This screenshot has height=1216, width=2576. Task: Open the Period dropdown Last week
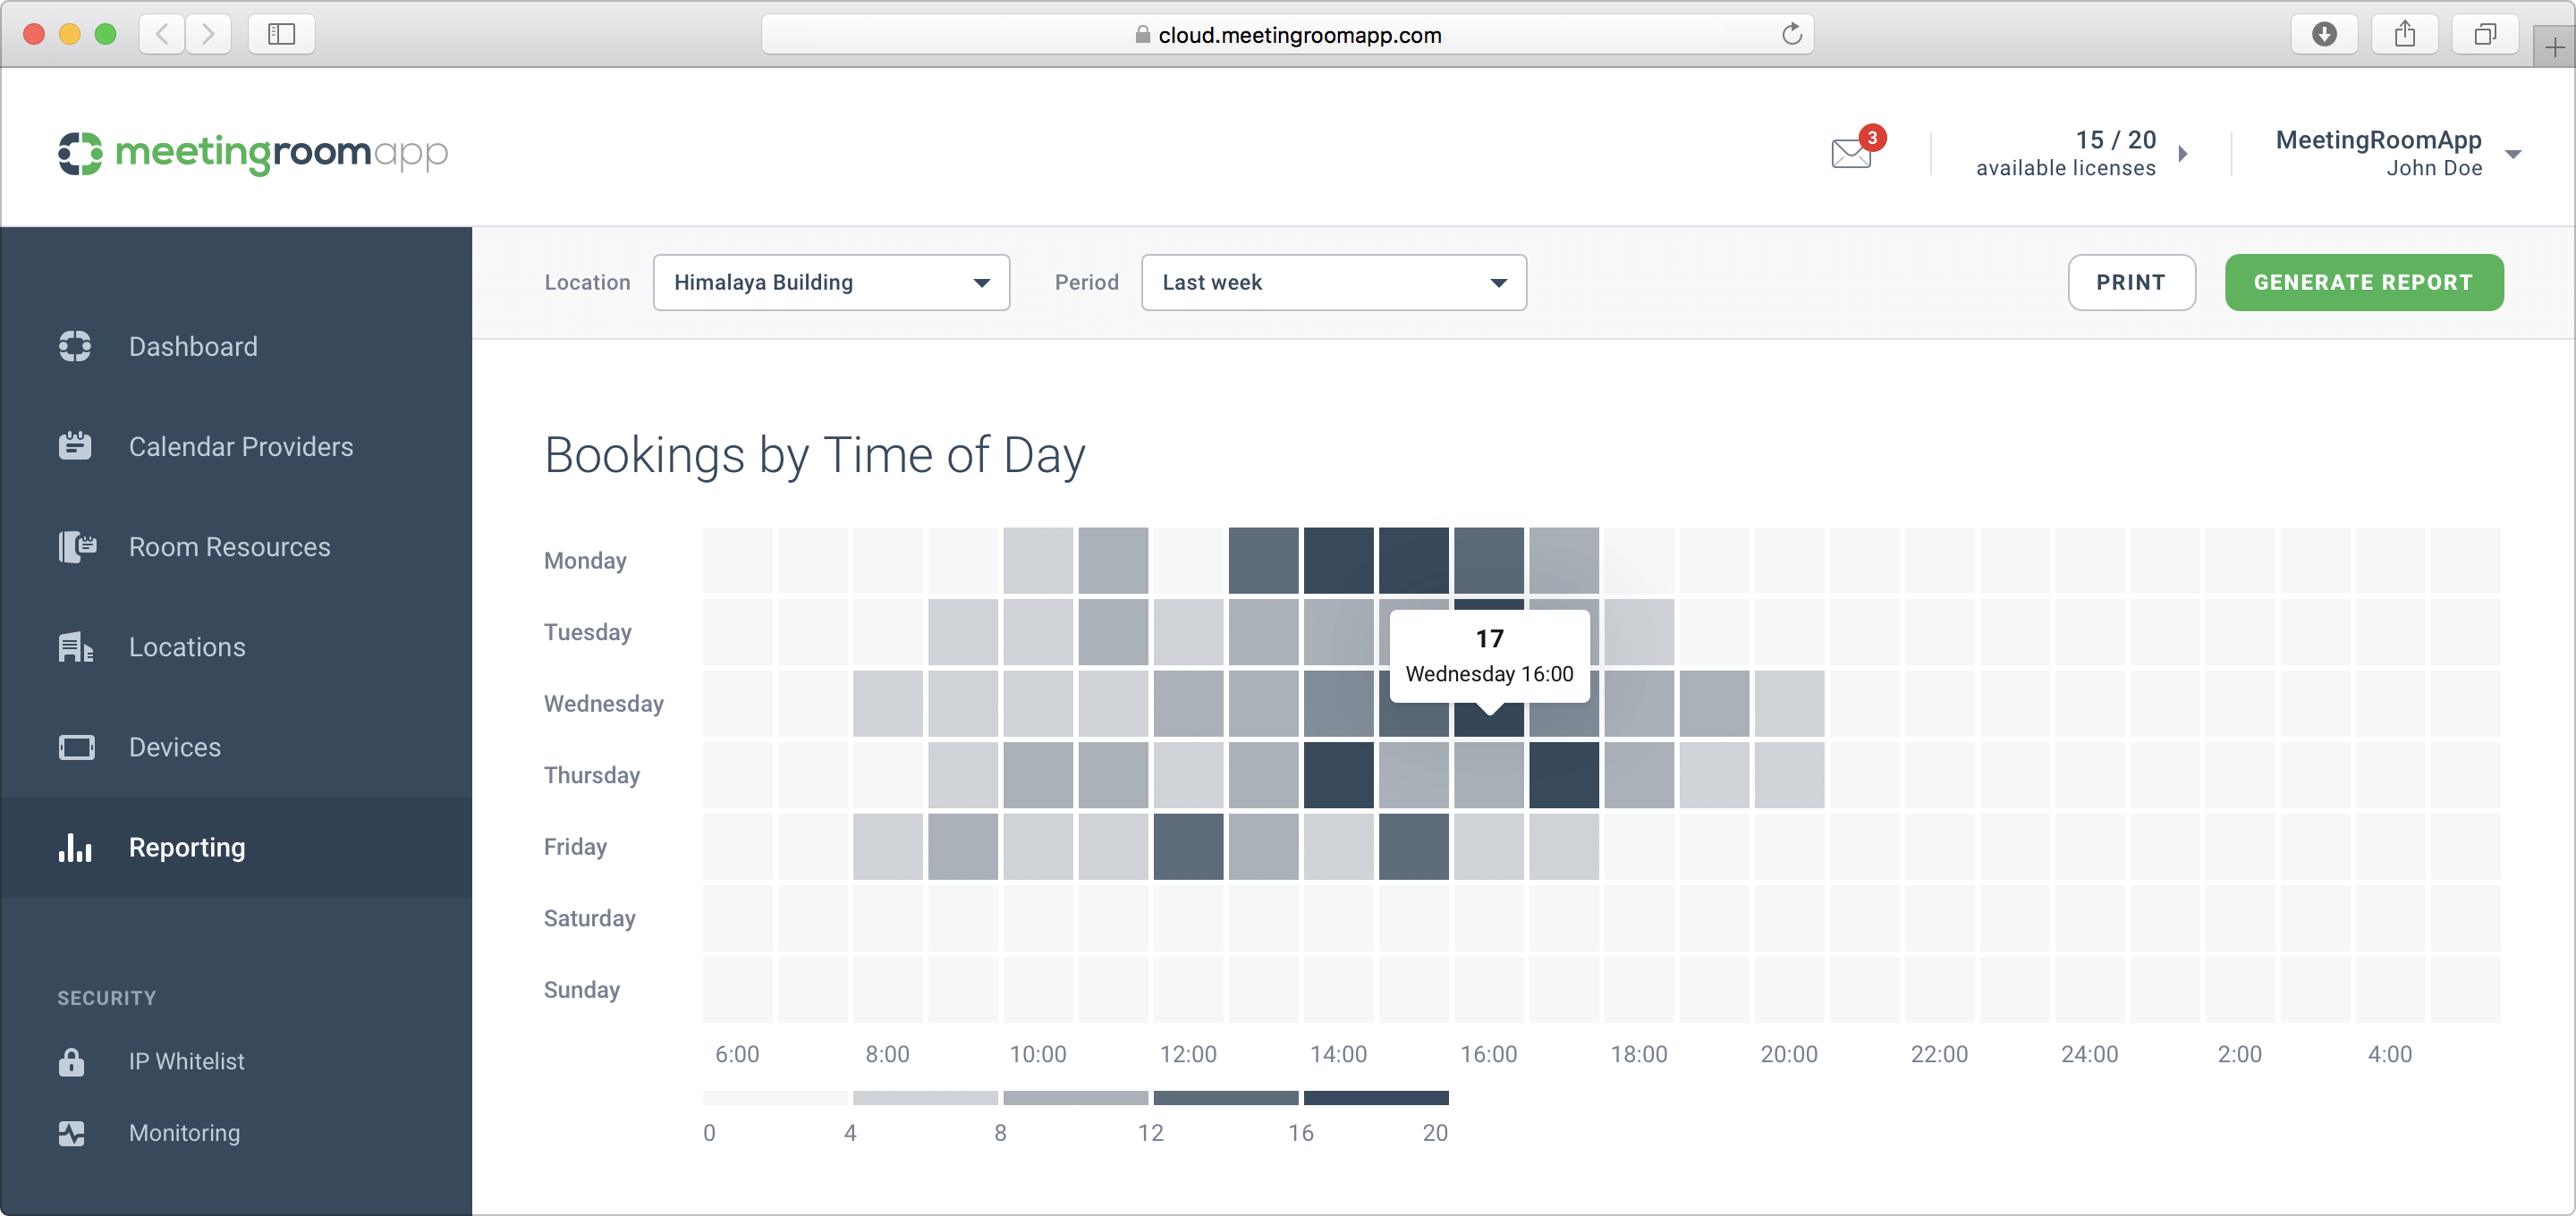click(x=1333, y=282)
